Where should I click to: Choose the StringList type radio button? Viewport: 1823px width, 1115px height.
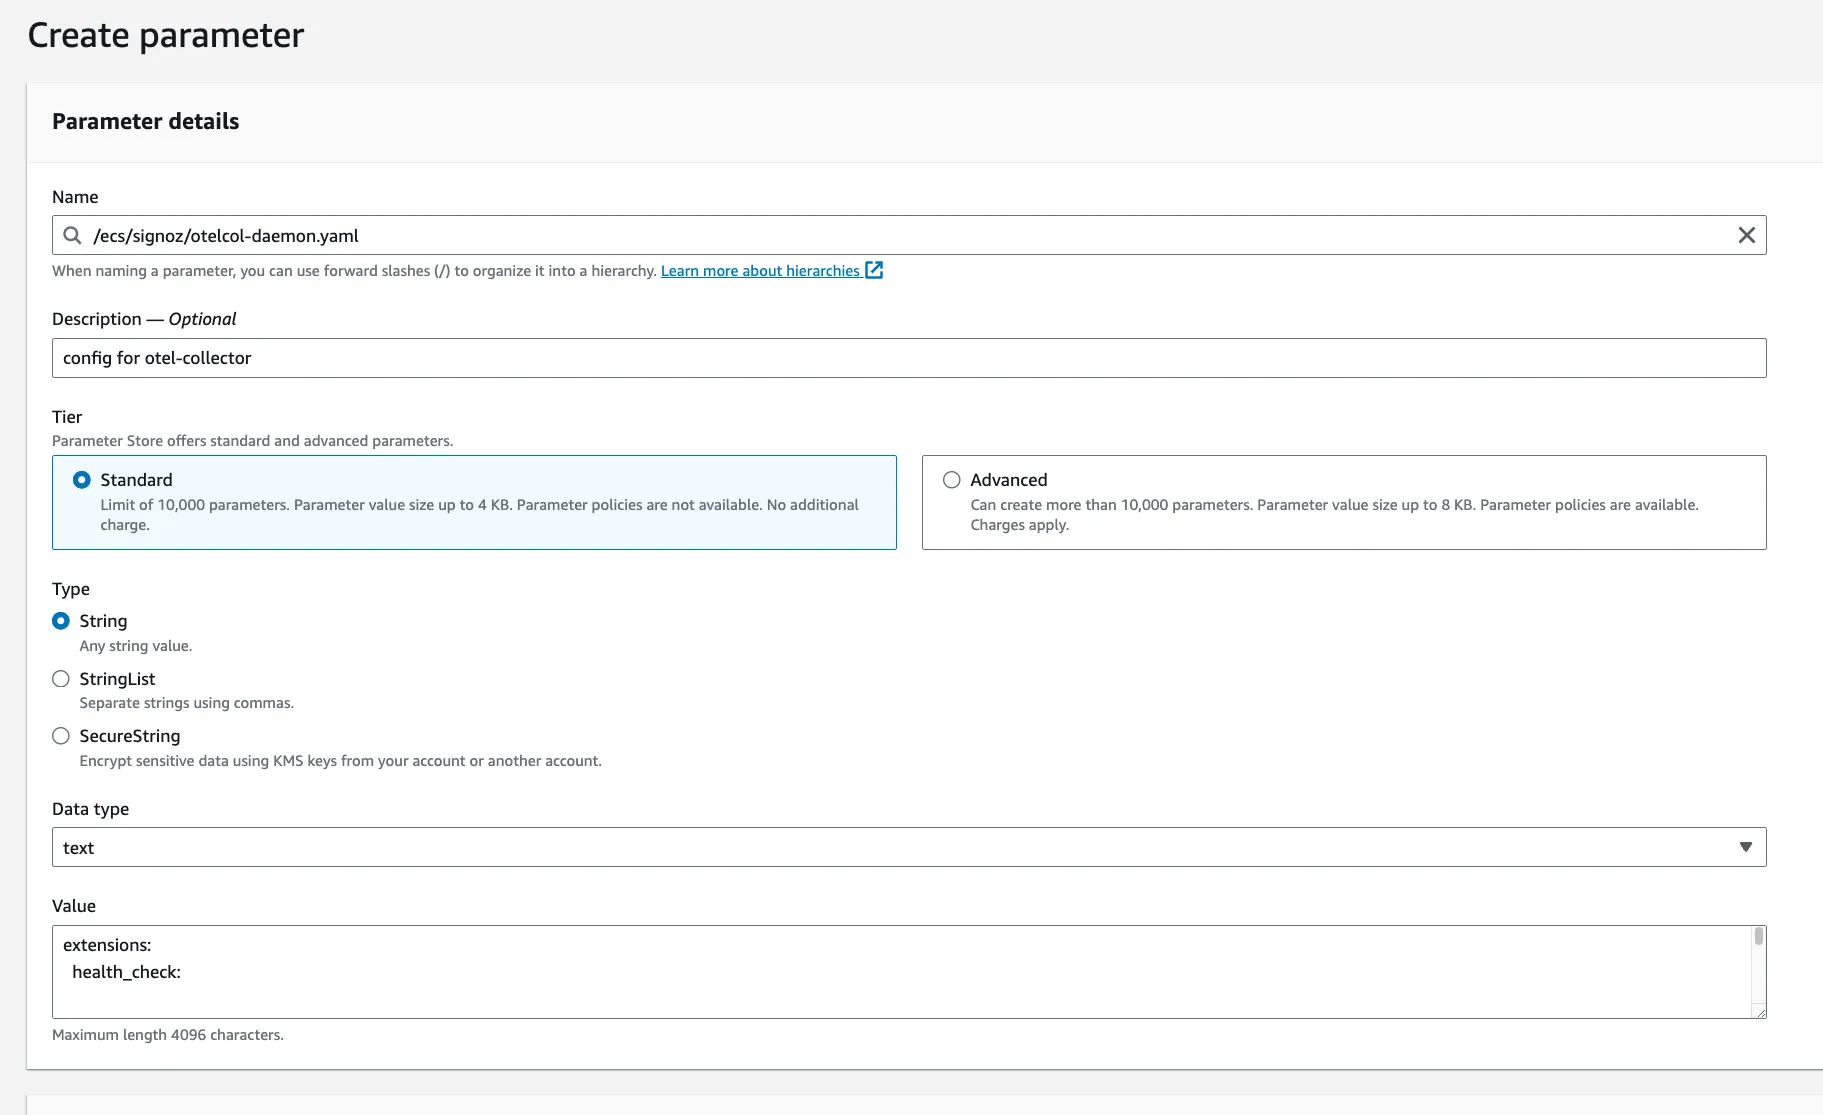(x=61, y=679)
